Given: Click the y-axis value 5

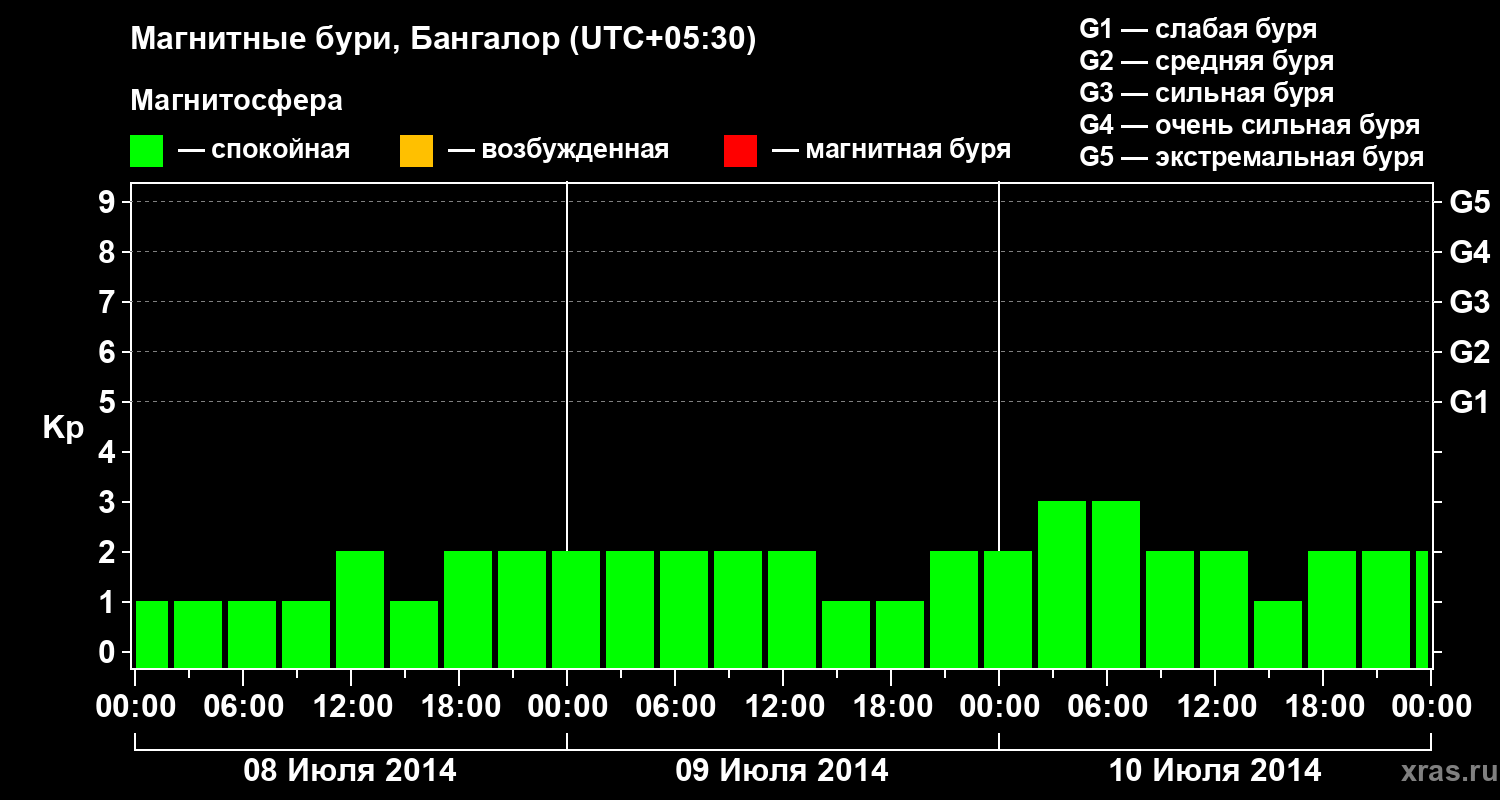Looking at the screenshot, I should pos(109,402).
